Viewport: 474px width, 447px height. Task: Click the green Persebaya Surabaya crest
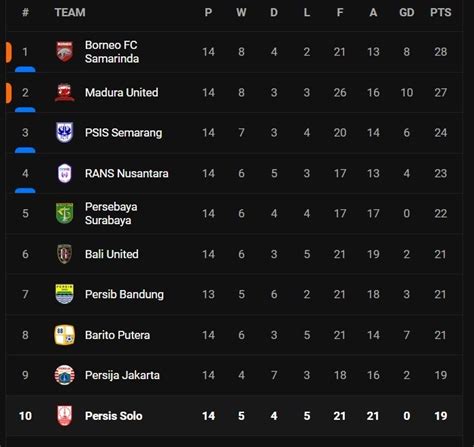(x=64, y=213)
